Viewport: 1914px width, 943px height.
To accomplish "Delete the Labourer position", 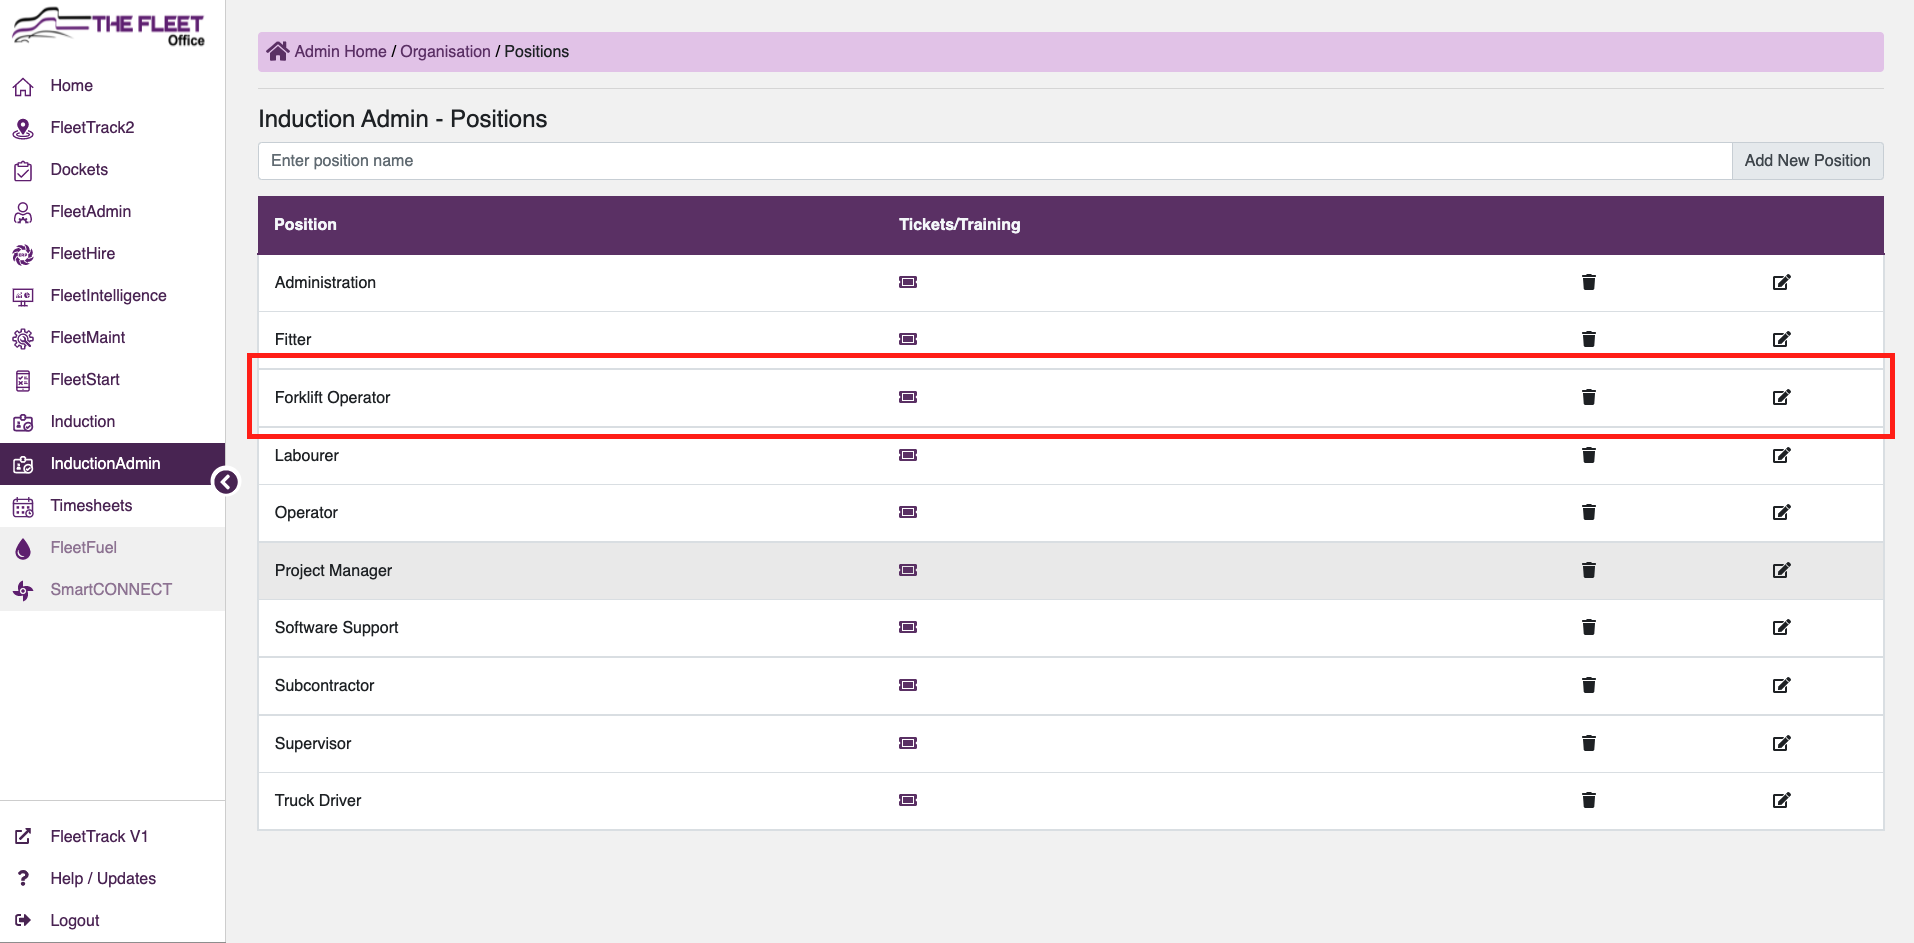I will point(1588,455).
